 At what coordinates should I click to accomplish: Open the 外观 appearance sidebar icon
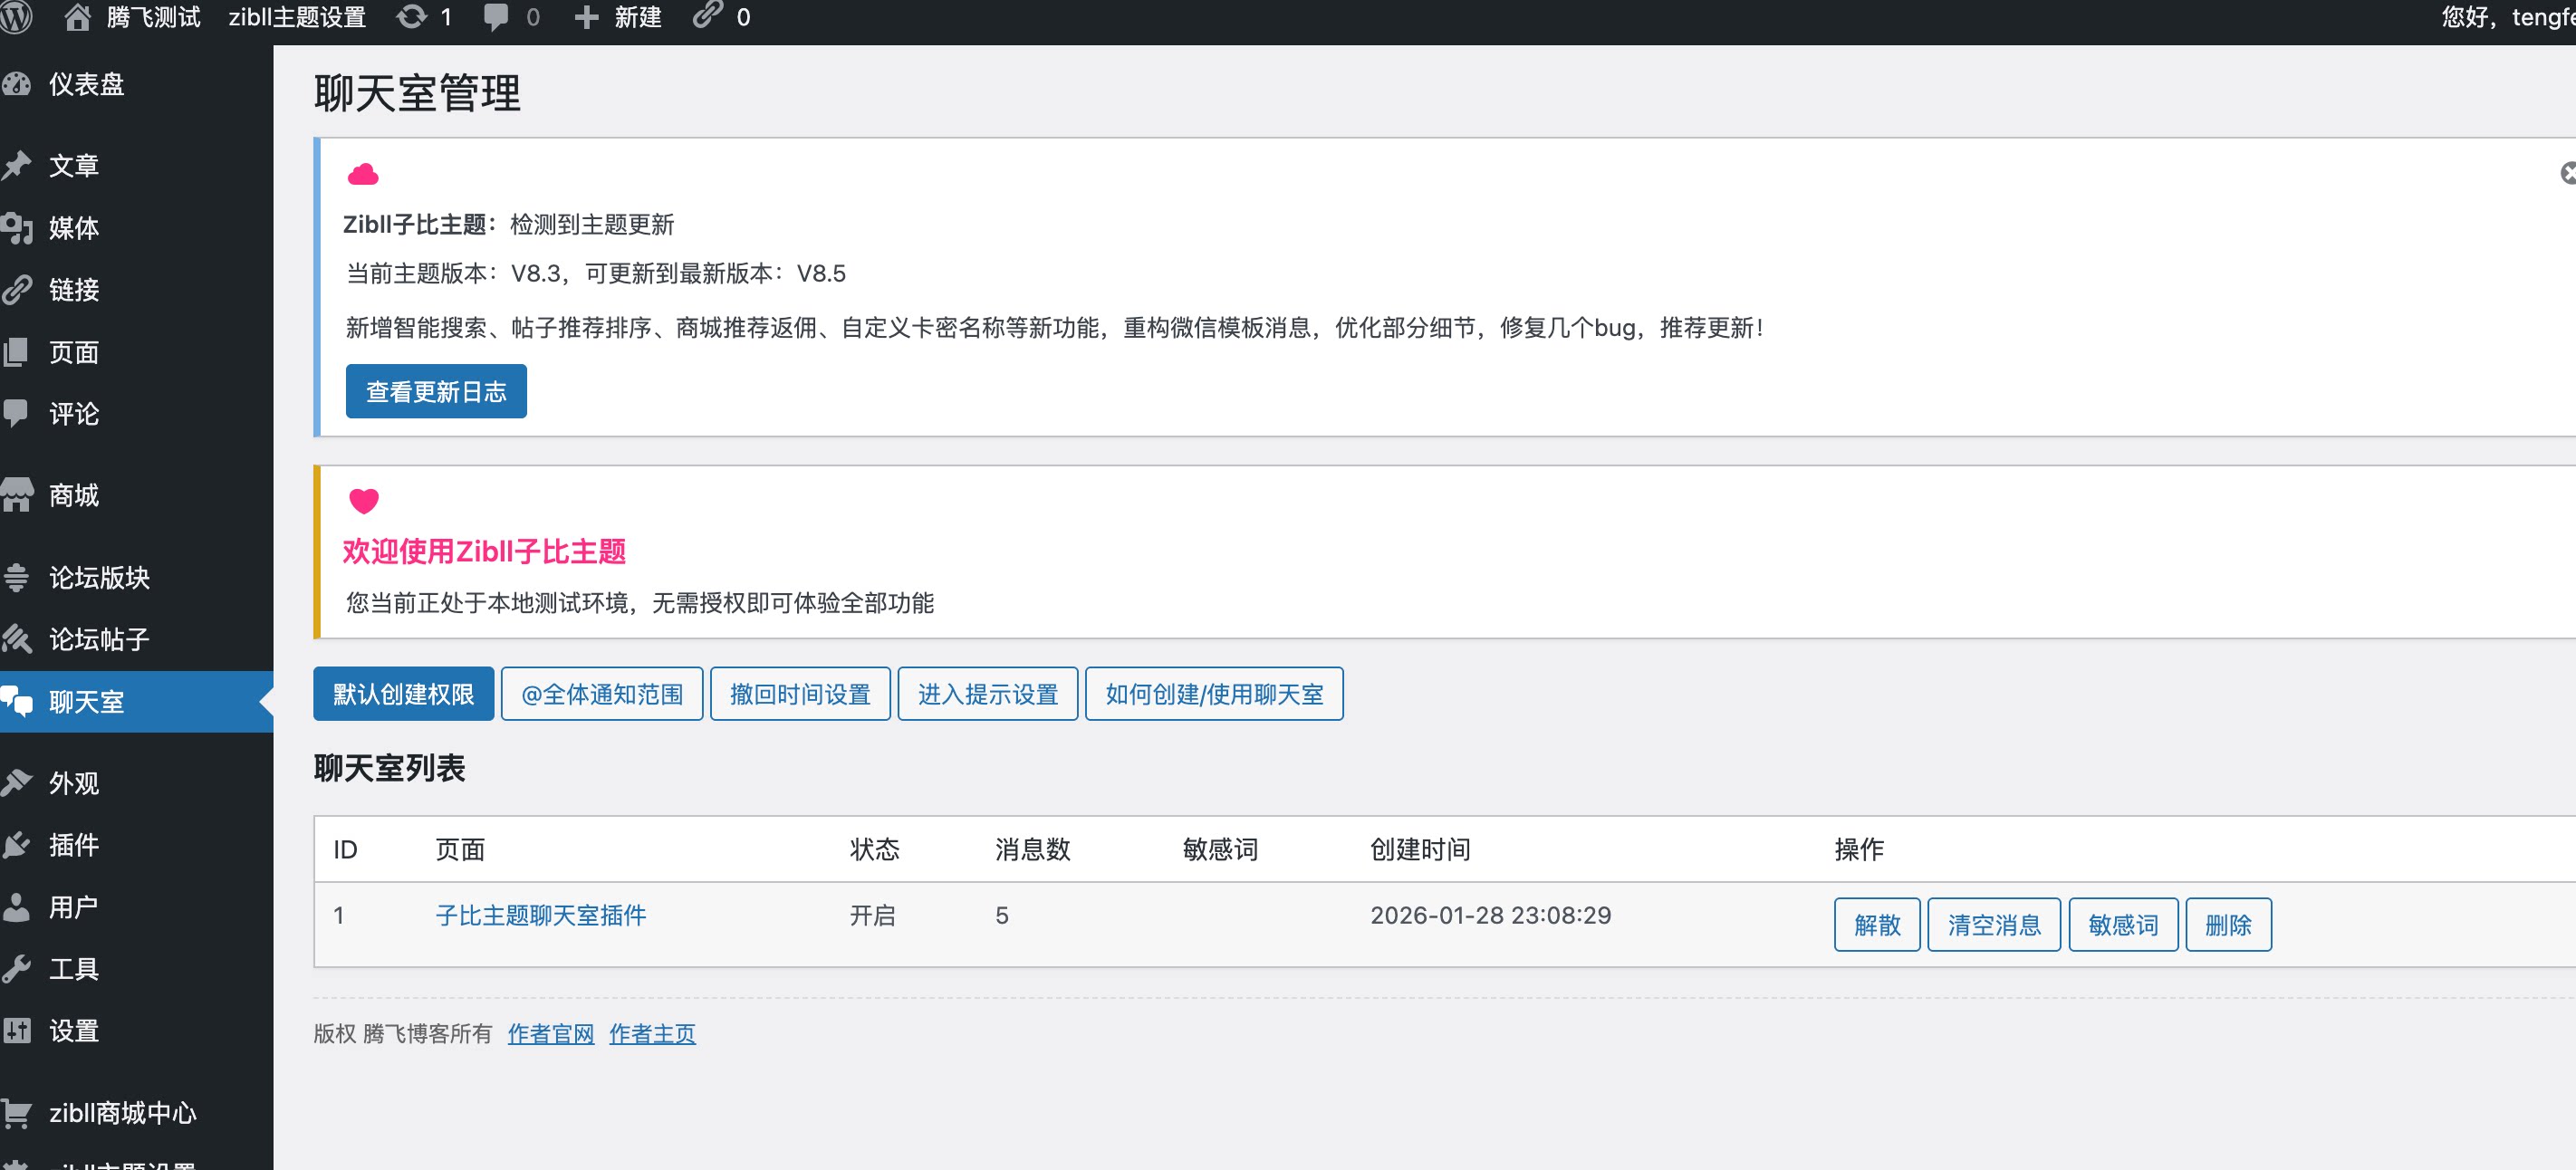pos(16,783)
